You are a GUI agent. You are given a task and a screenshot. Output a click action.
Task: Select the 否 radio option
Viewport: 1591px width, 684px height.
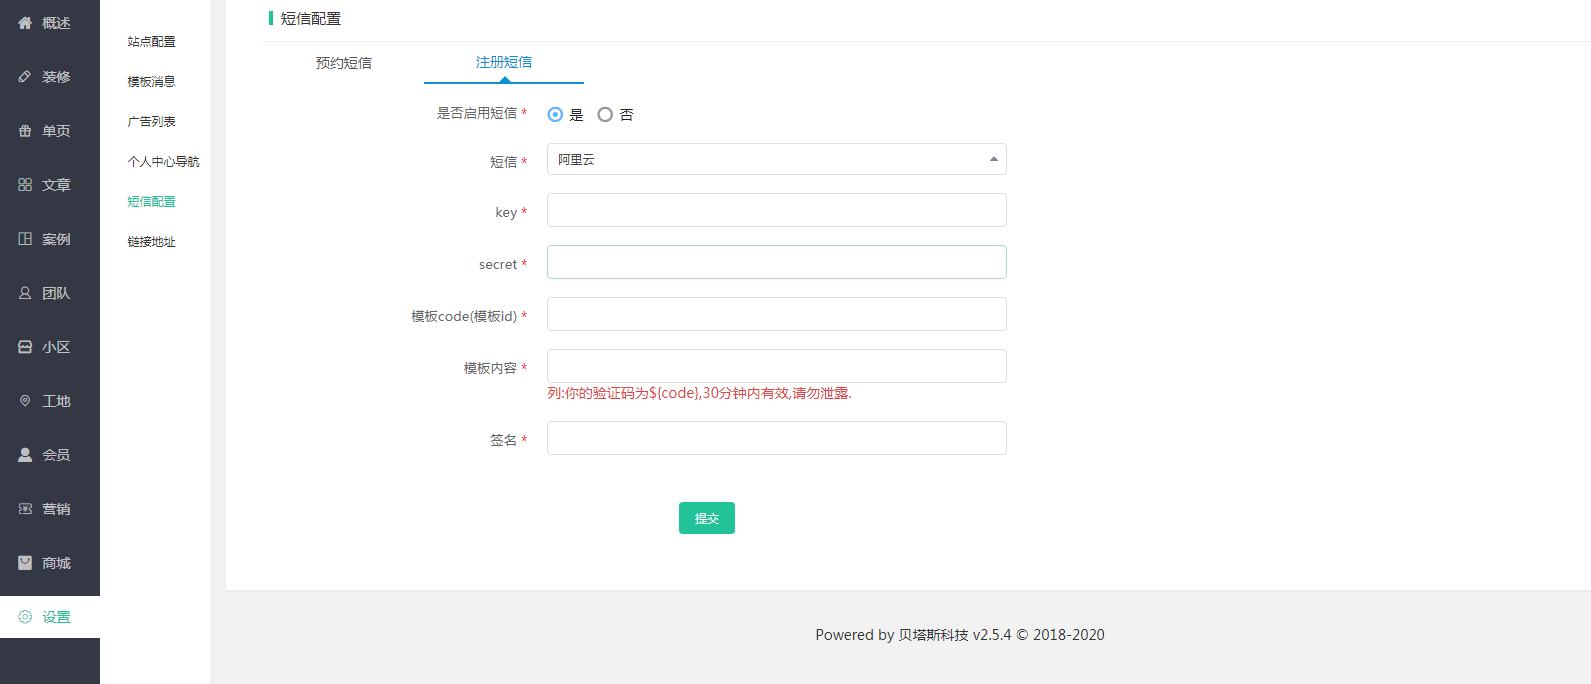605,115
